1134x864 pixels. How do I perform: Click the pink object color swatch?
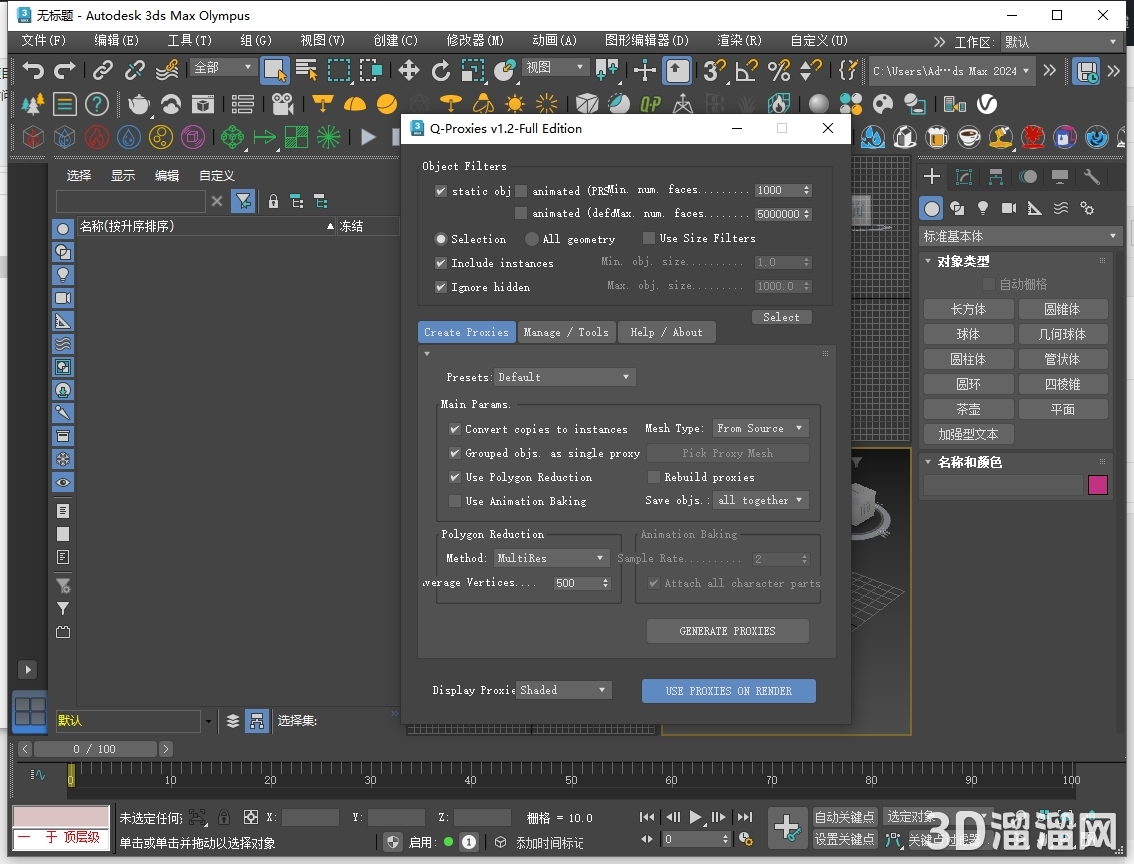pos(1098,485)
